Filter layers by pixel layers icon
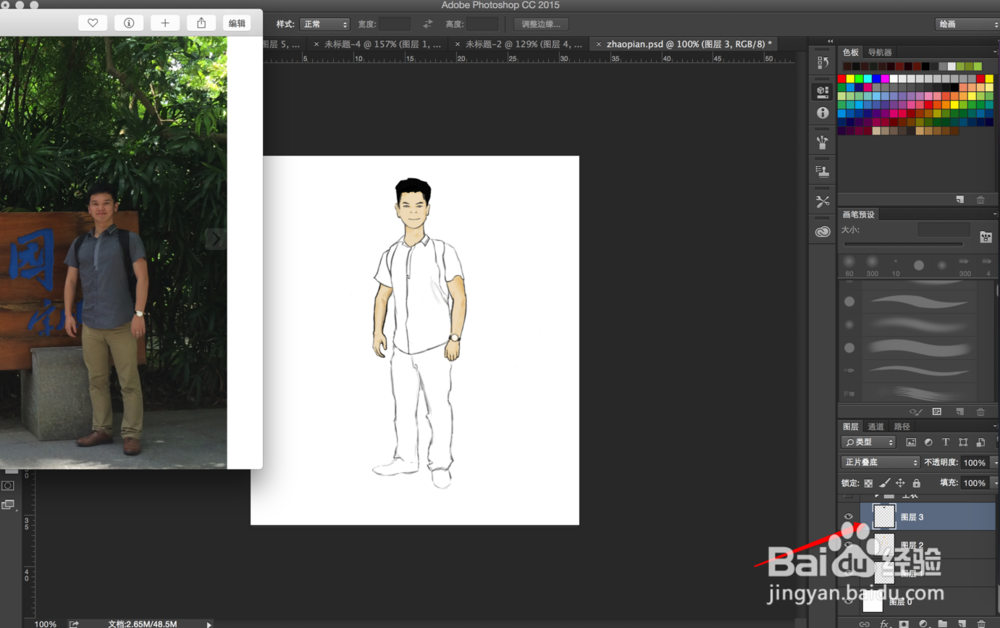 click(x=911, y=442)
